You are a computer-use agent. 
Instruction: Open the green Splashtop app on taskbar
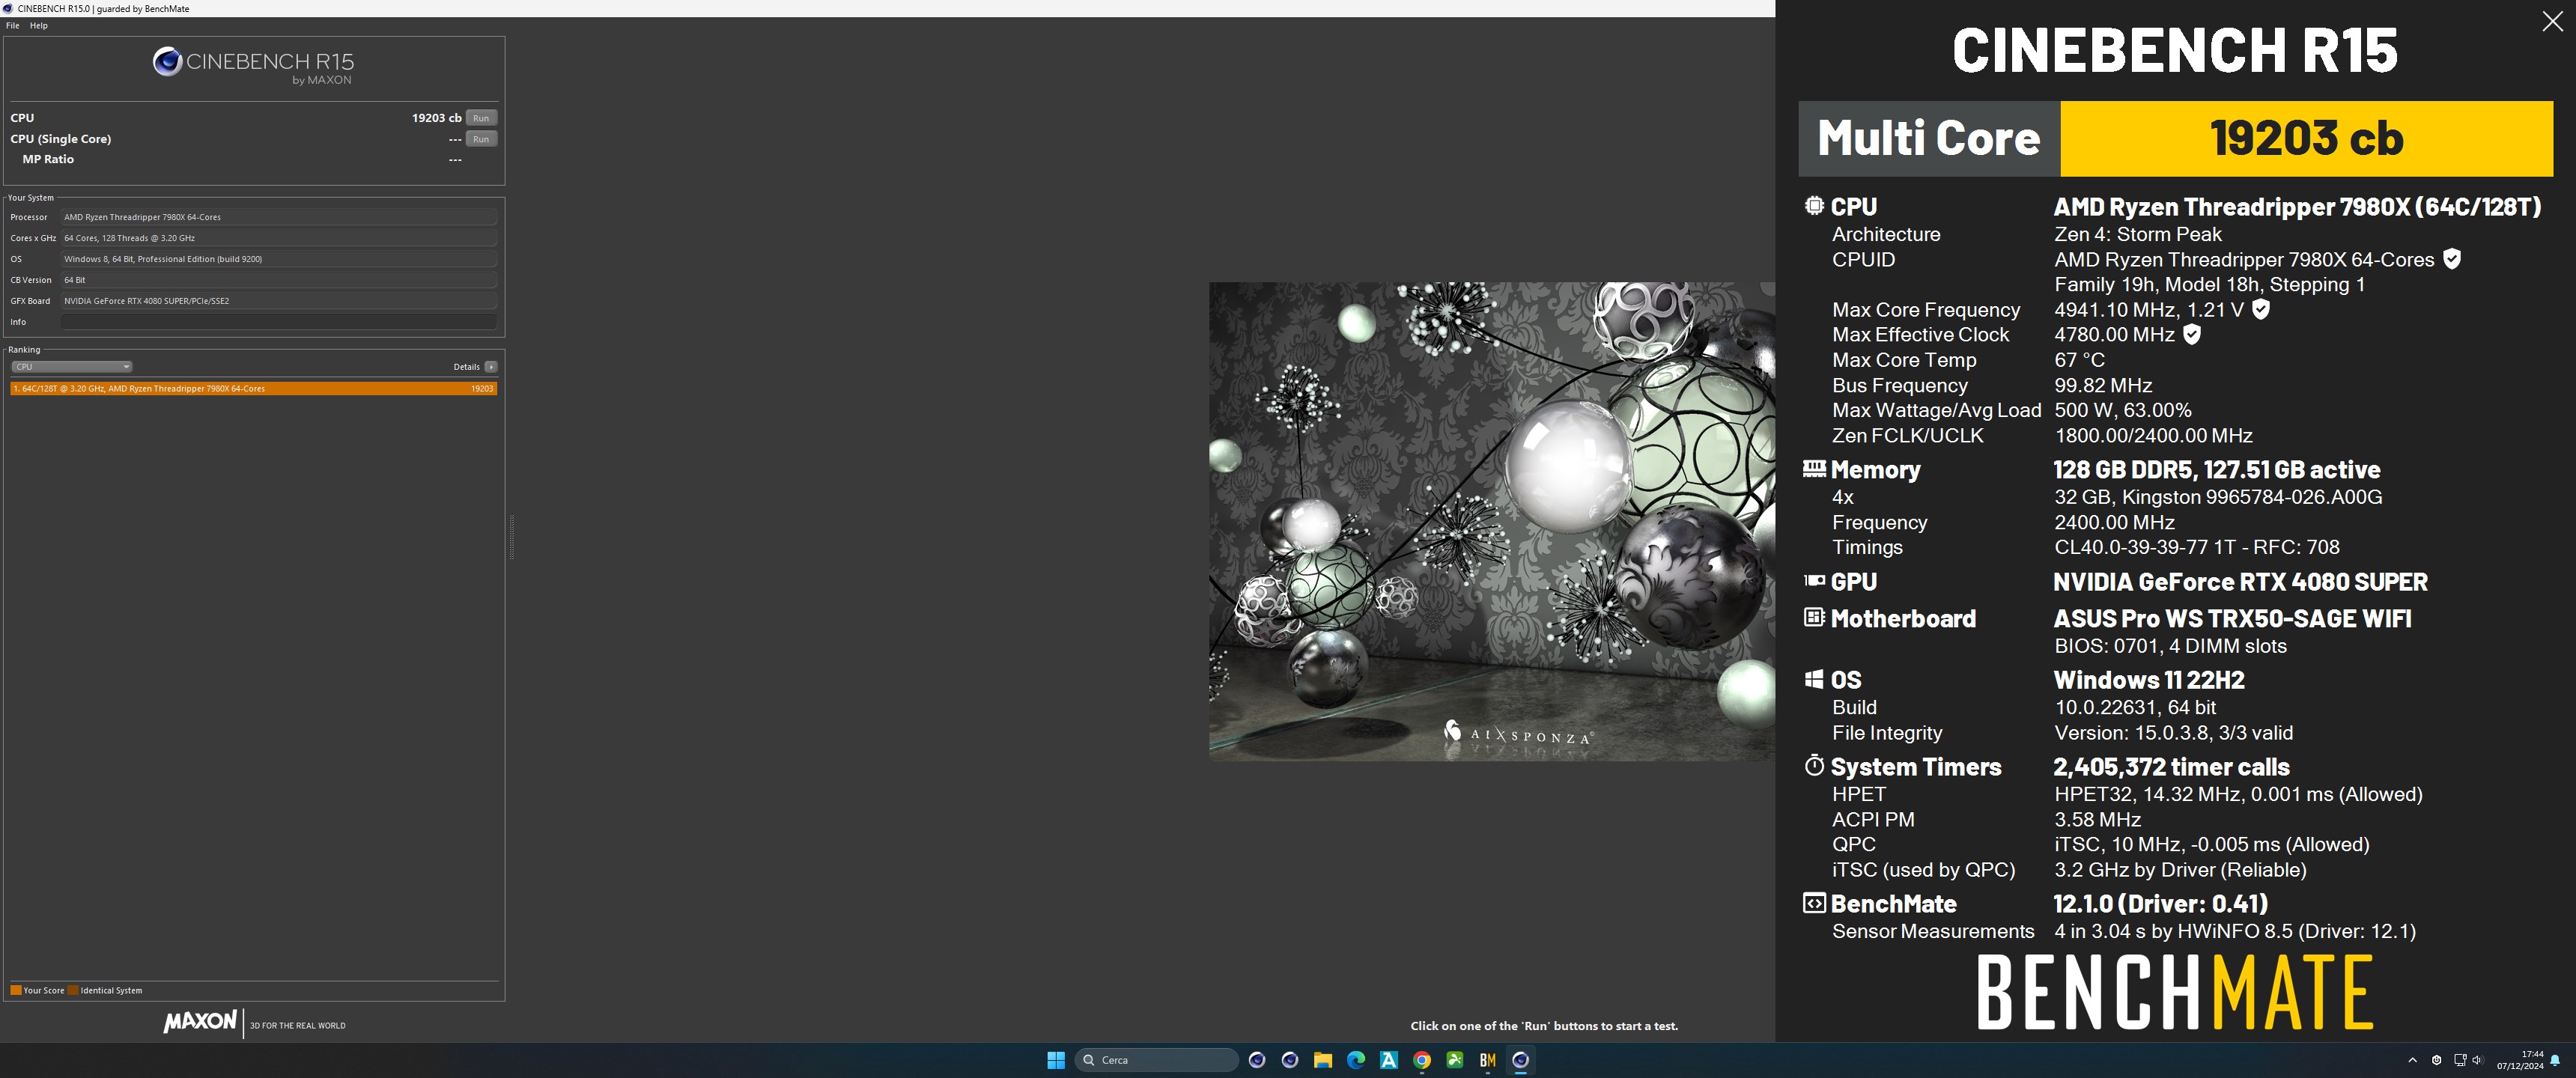point(1455,1060)
